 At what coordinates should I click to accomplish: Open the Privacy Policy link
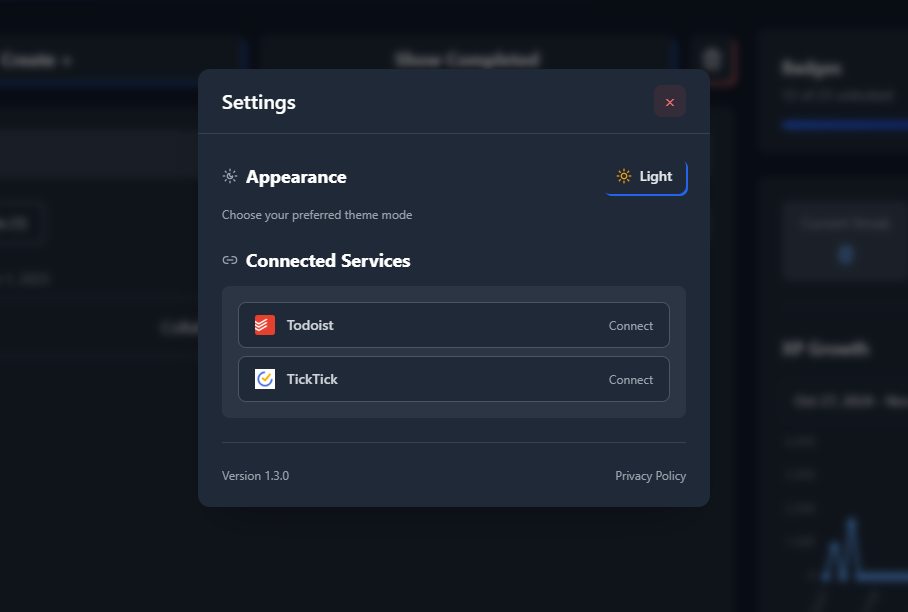(x=650, y=476)
